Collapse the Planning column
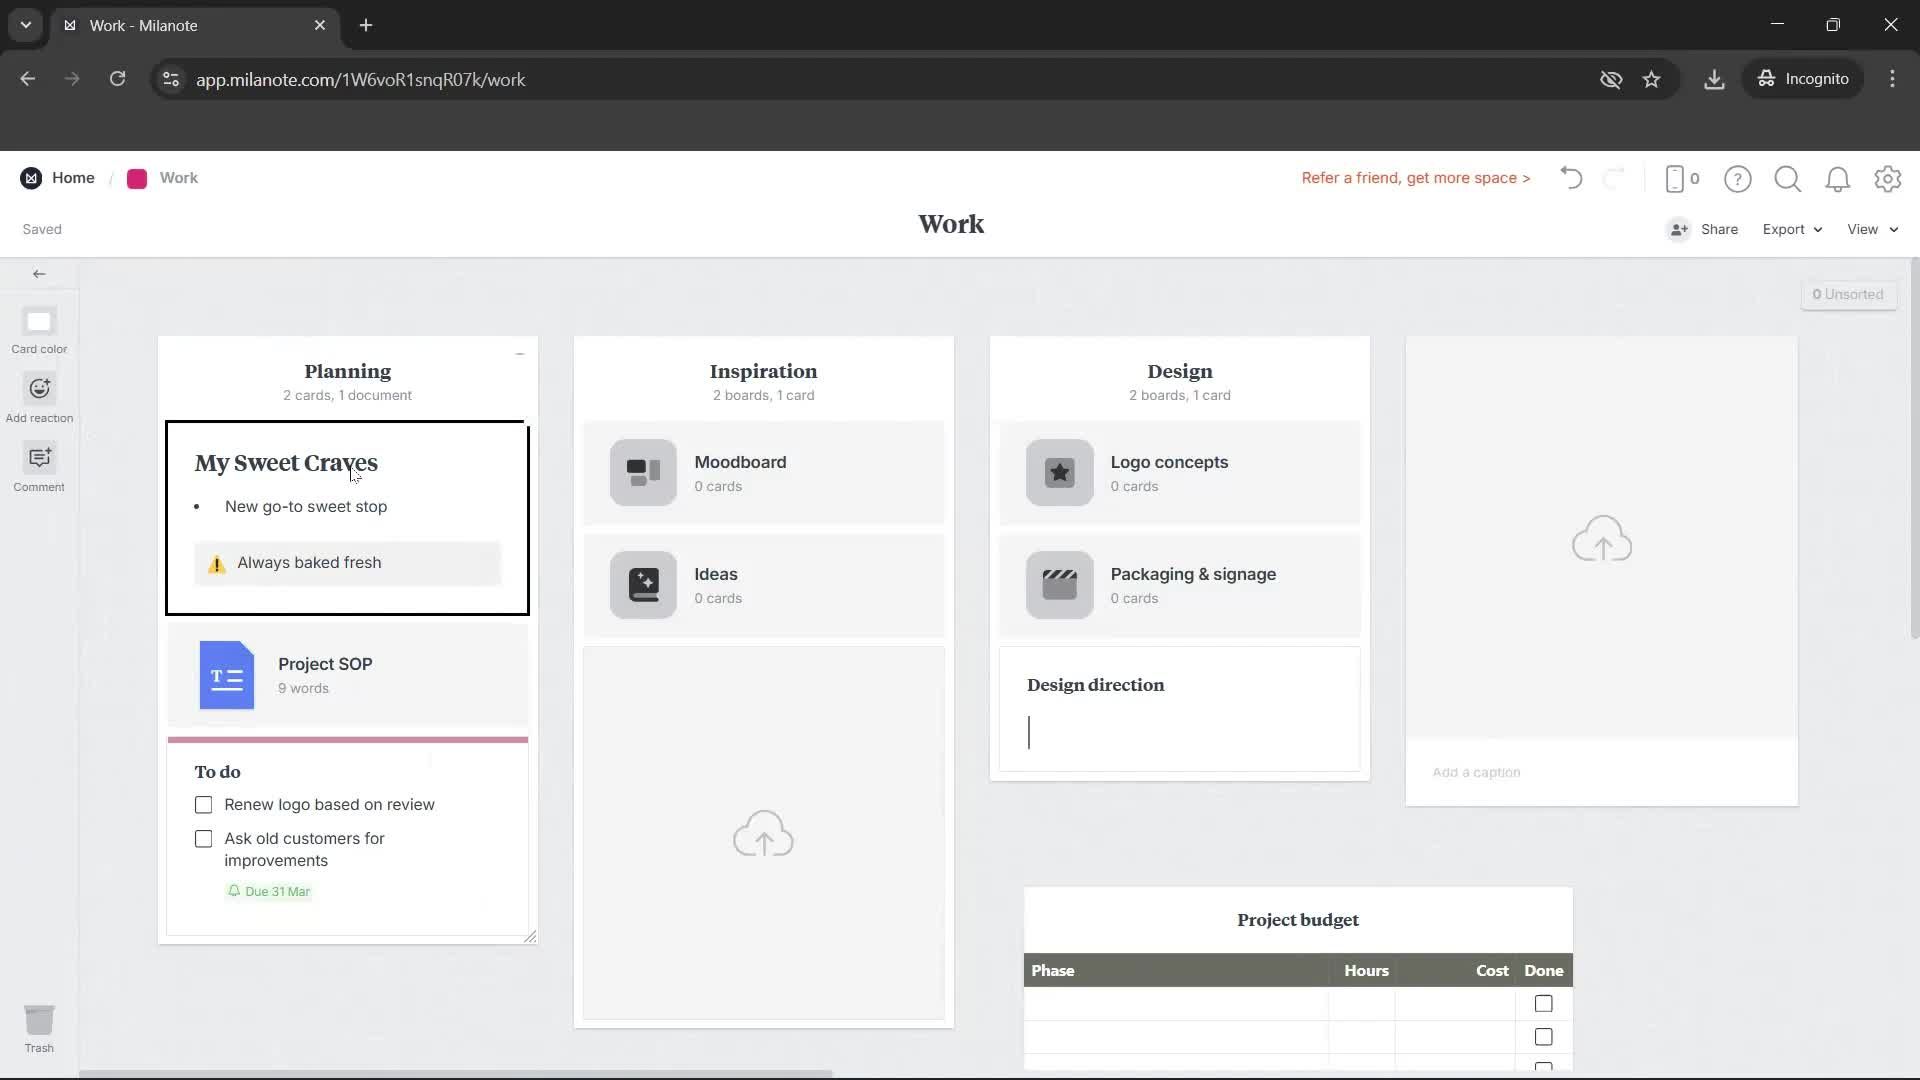 point(520,355)
